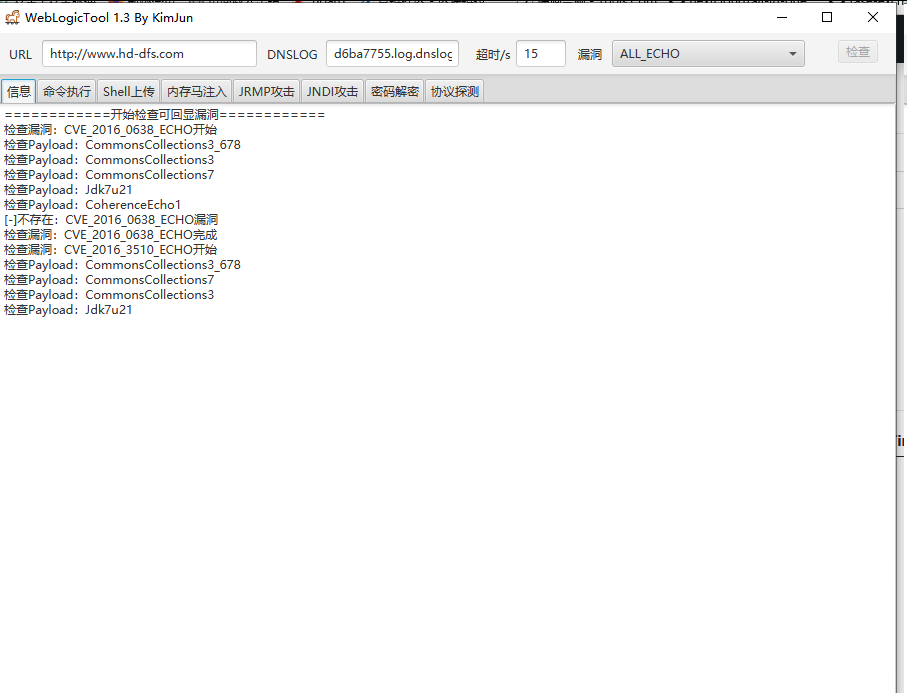The height and width of the screenshot is (693, 907).
Task: Select the Shell上传 tab
Action: point(129,92)
